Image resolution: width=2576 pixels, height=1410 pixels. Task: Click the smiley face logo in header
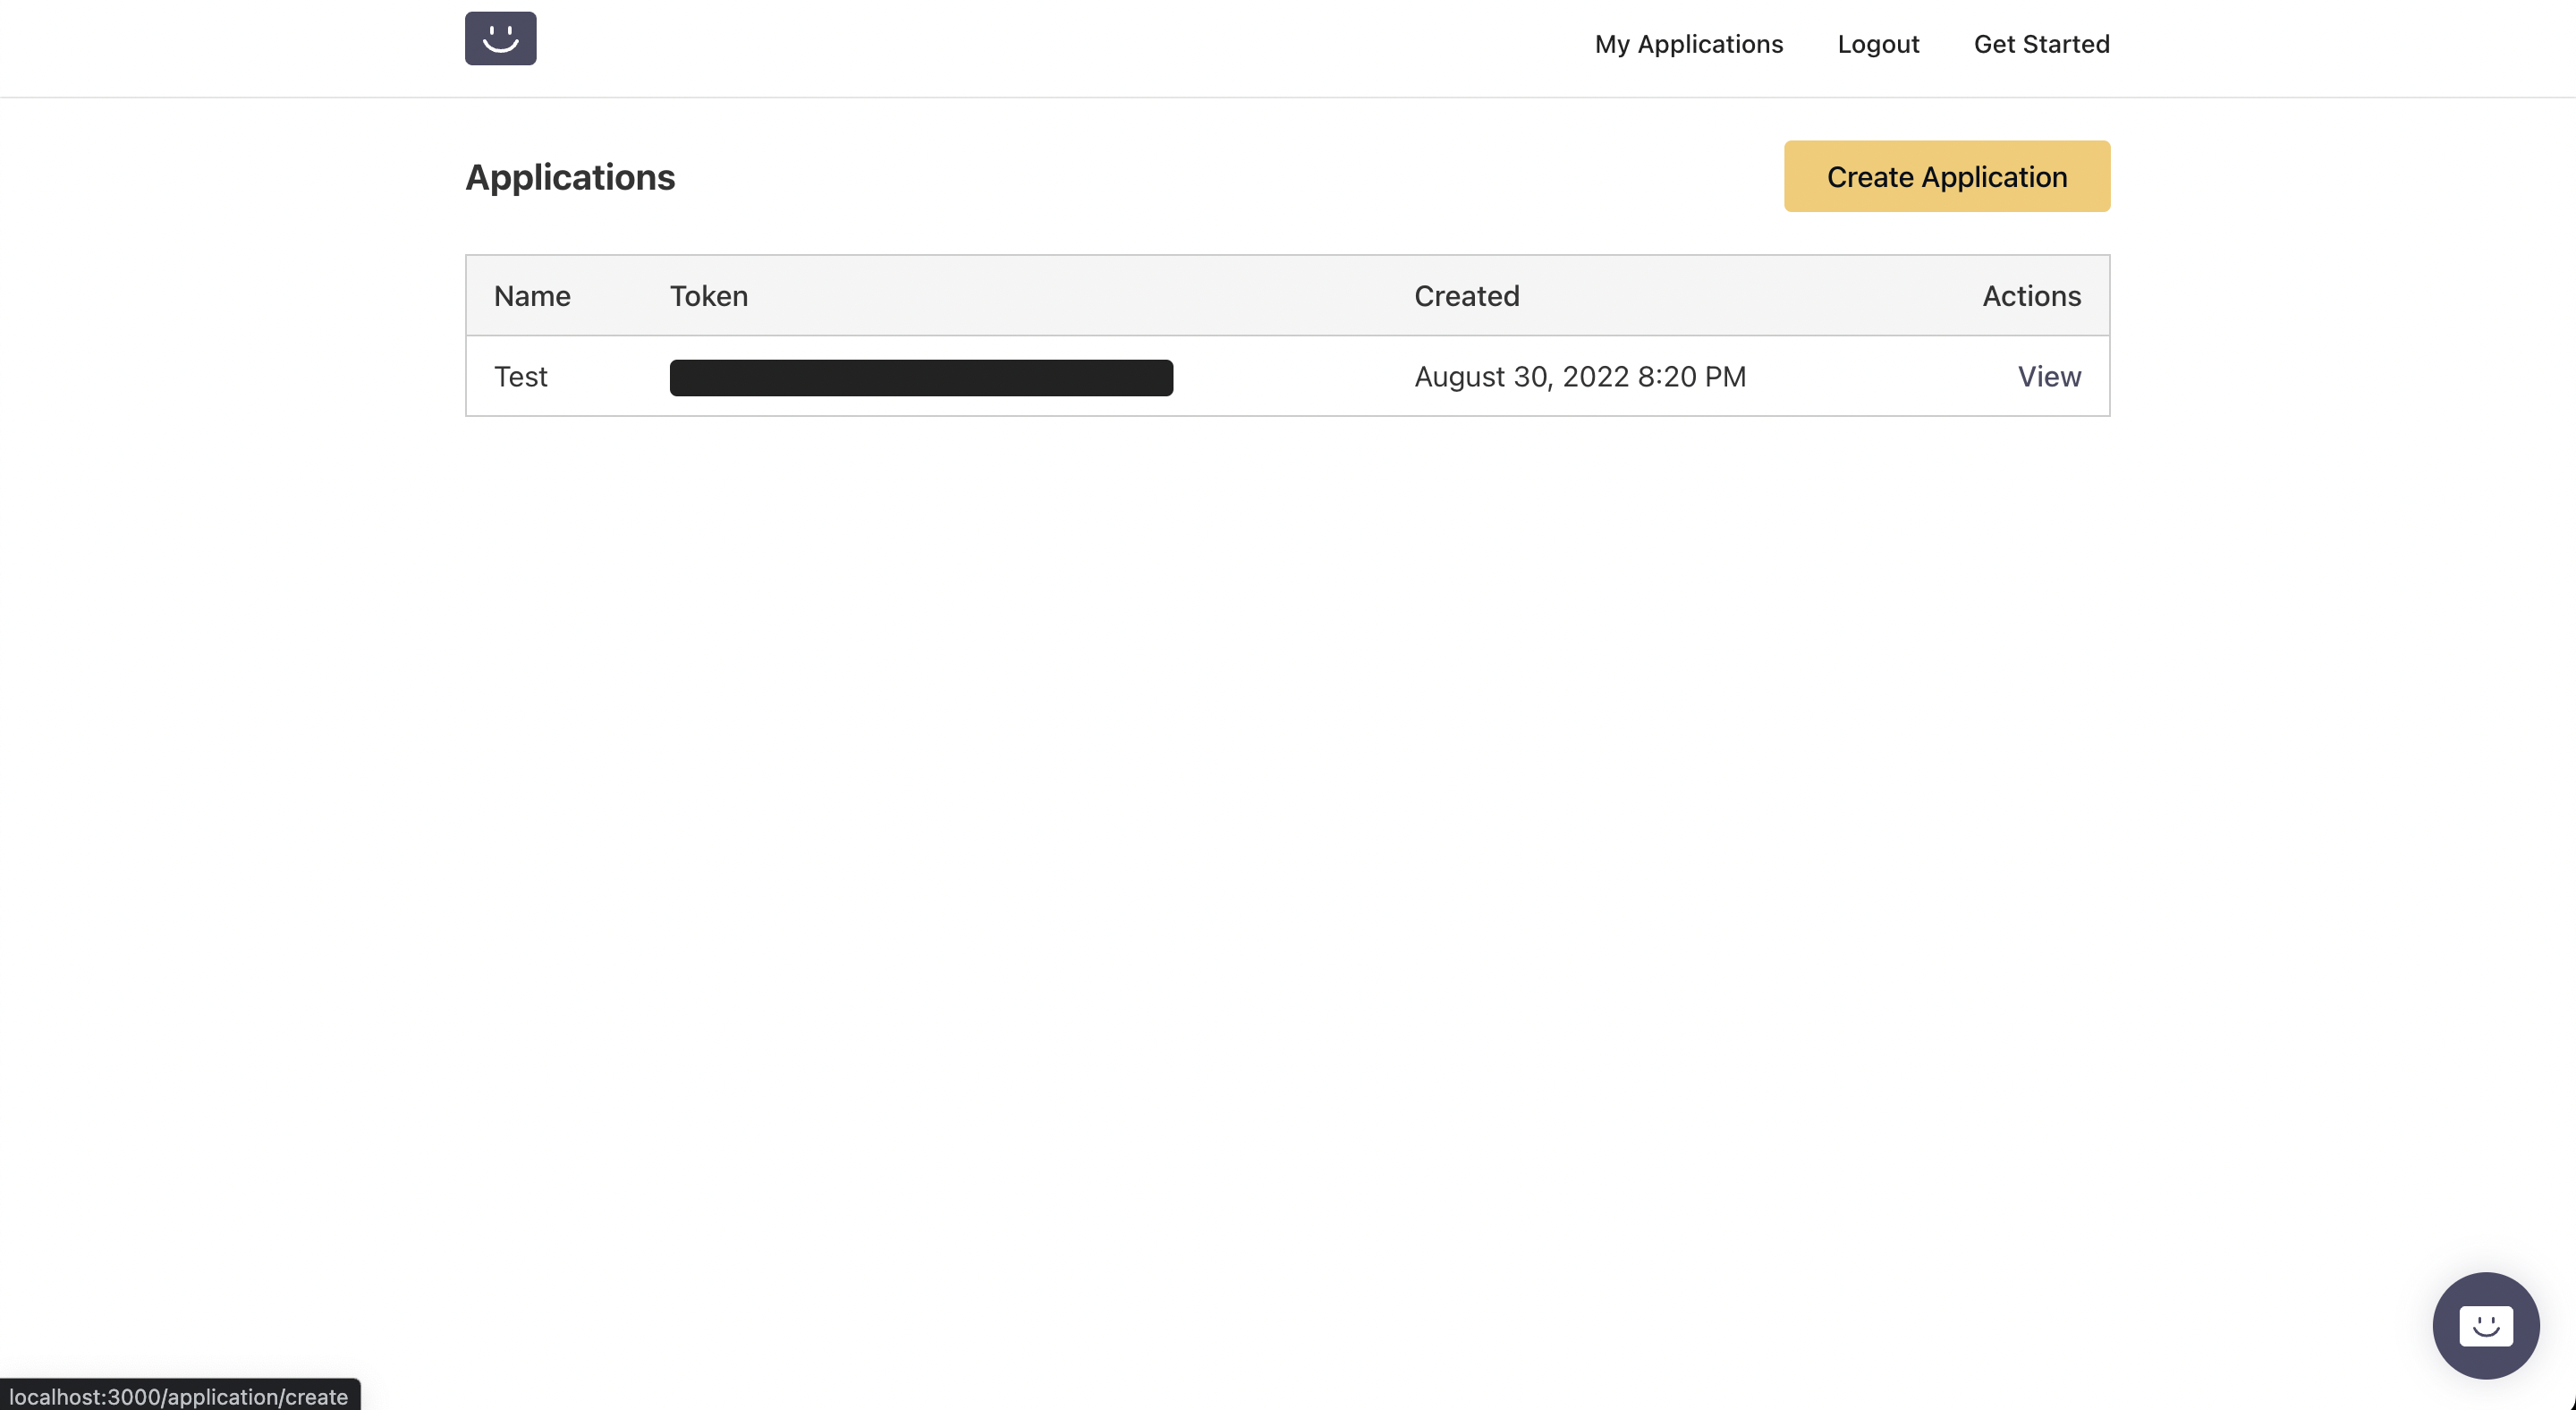[x=500, y=38]
